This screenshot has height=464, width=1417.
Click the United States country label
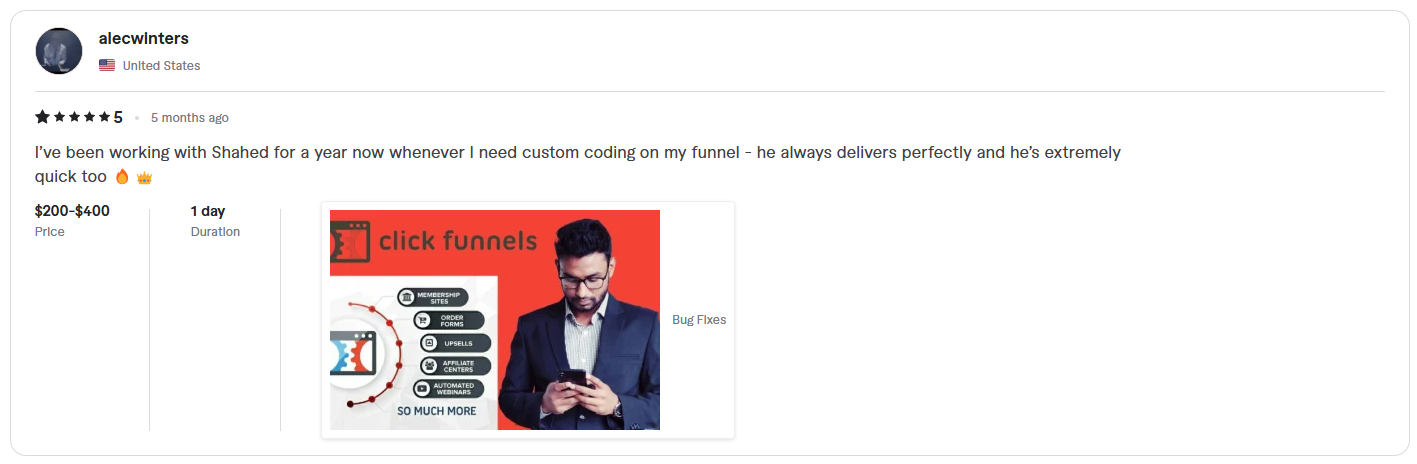point(161,66)
